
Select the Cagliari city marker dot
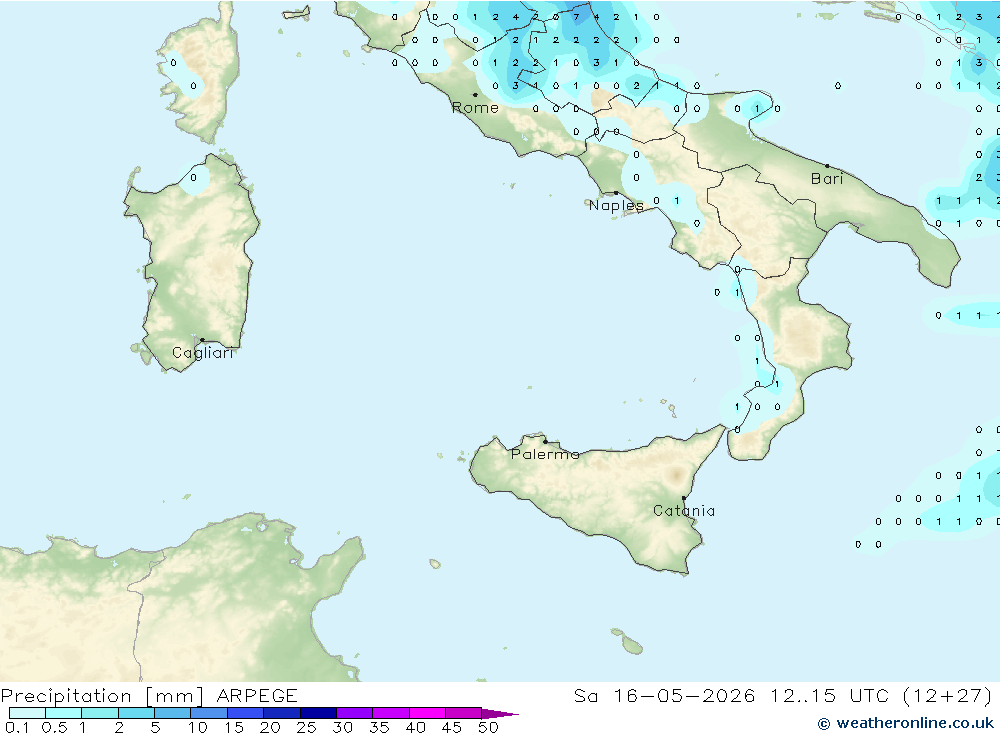tap(202, 340)
